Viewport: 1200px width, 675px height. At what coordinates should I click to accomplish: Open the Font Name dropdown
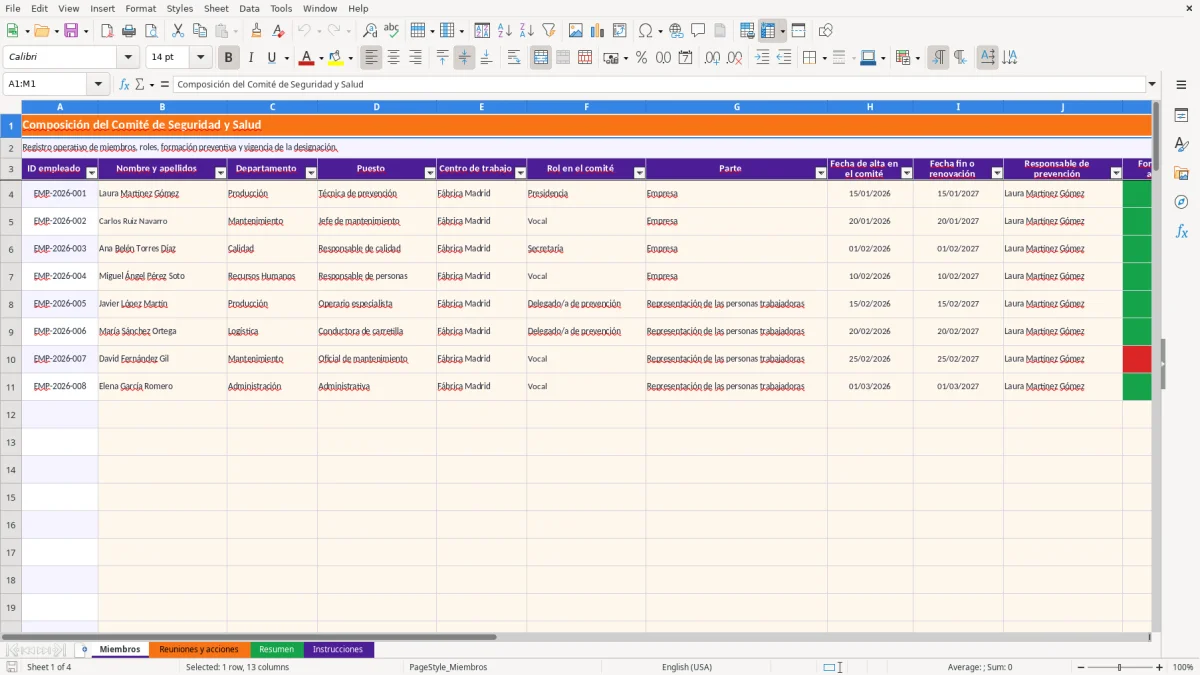(127, 57)
